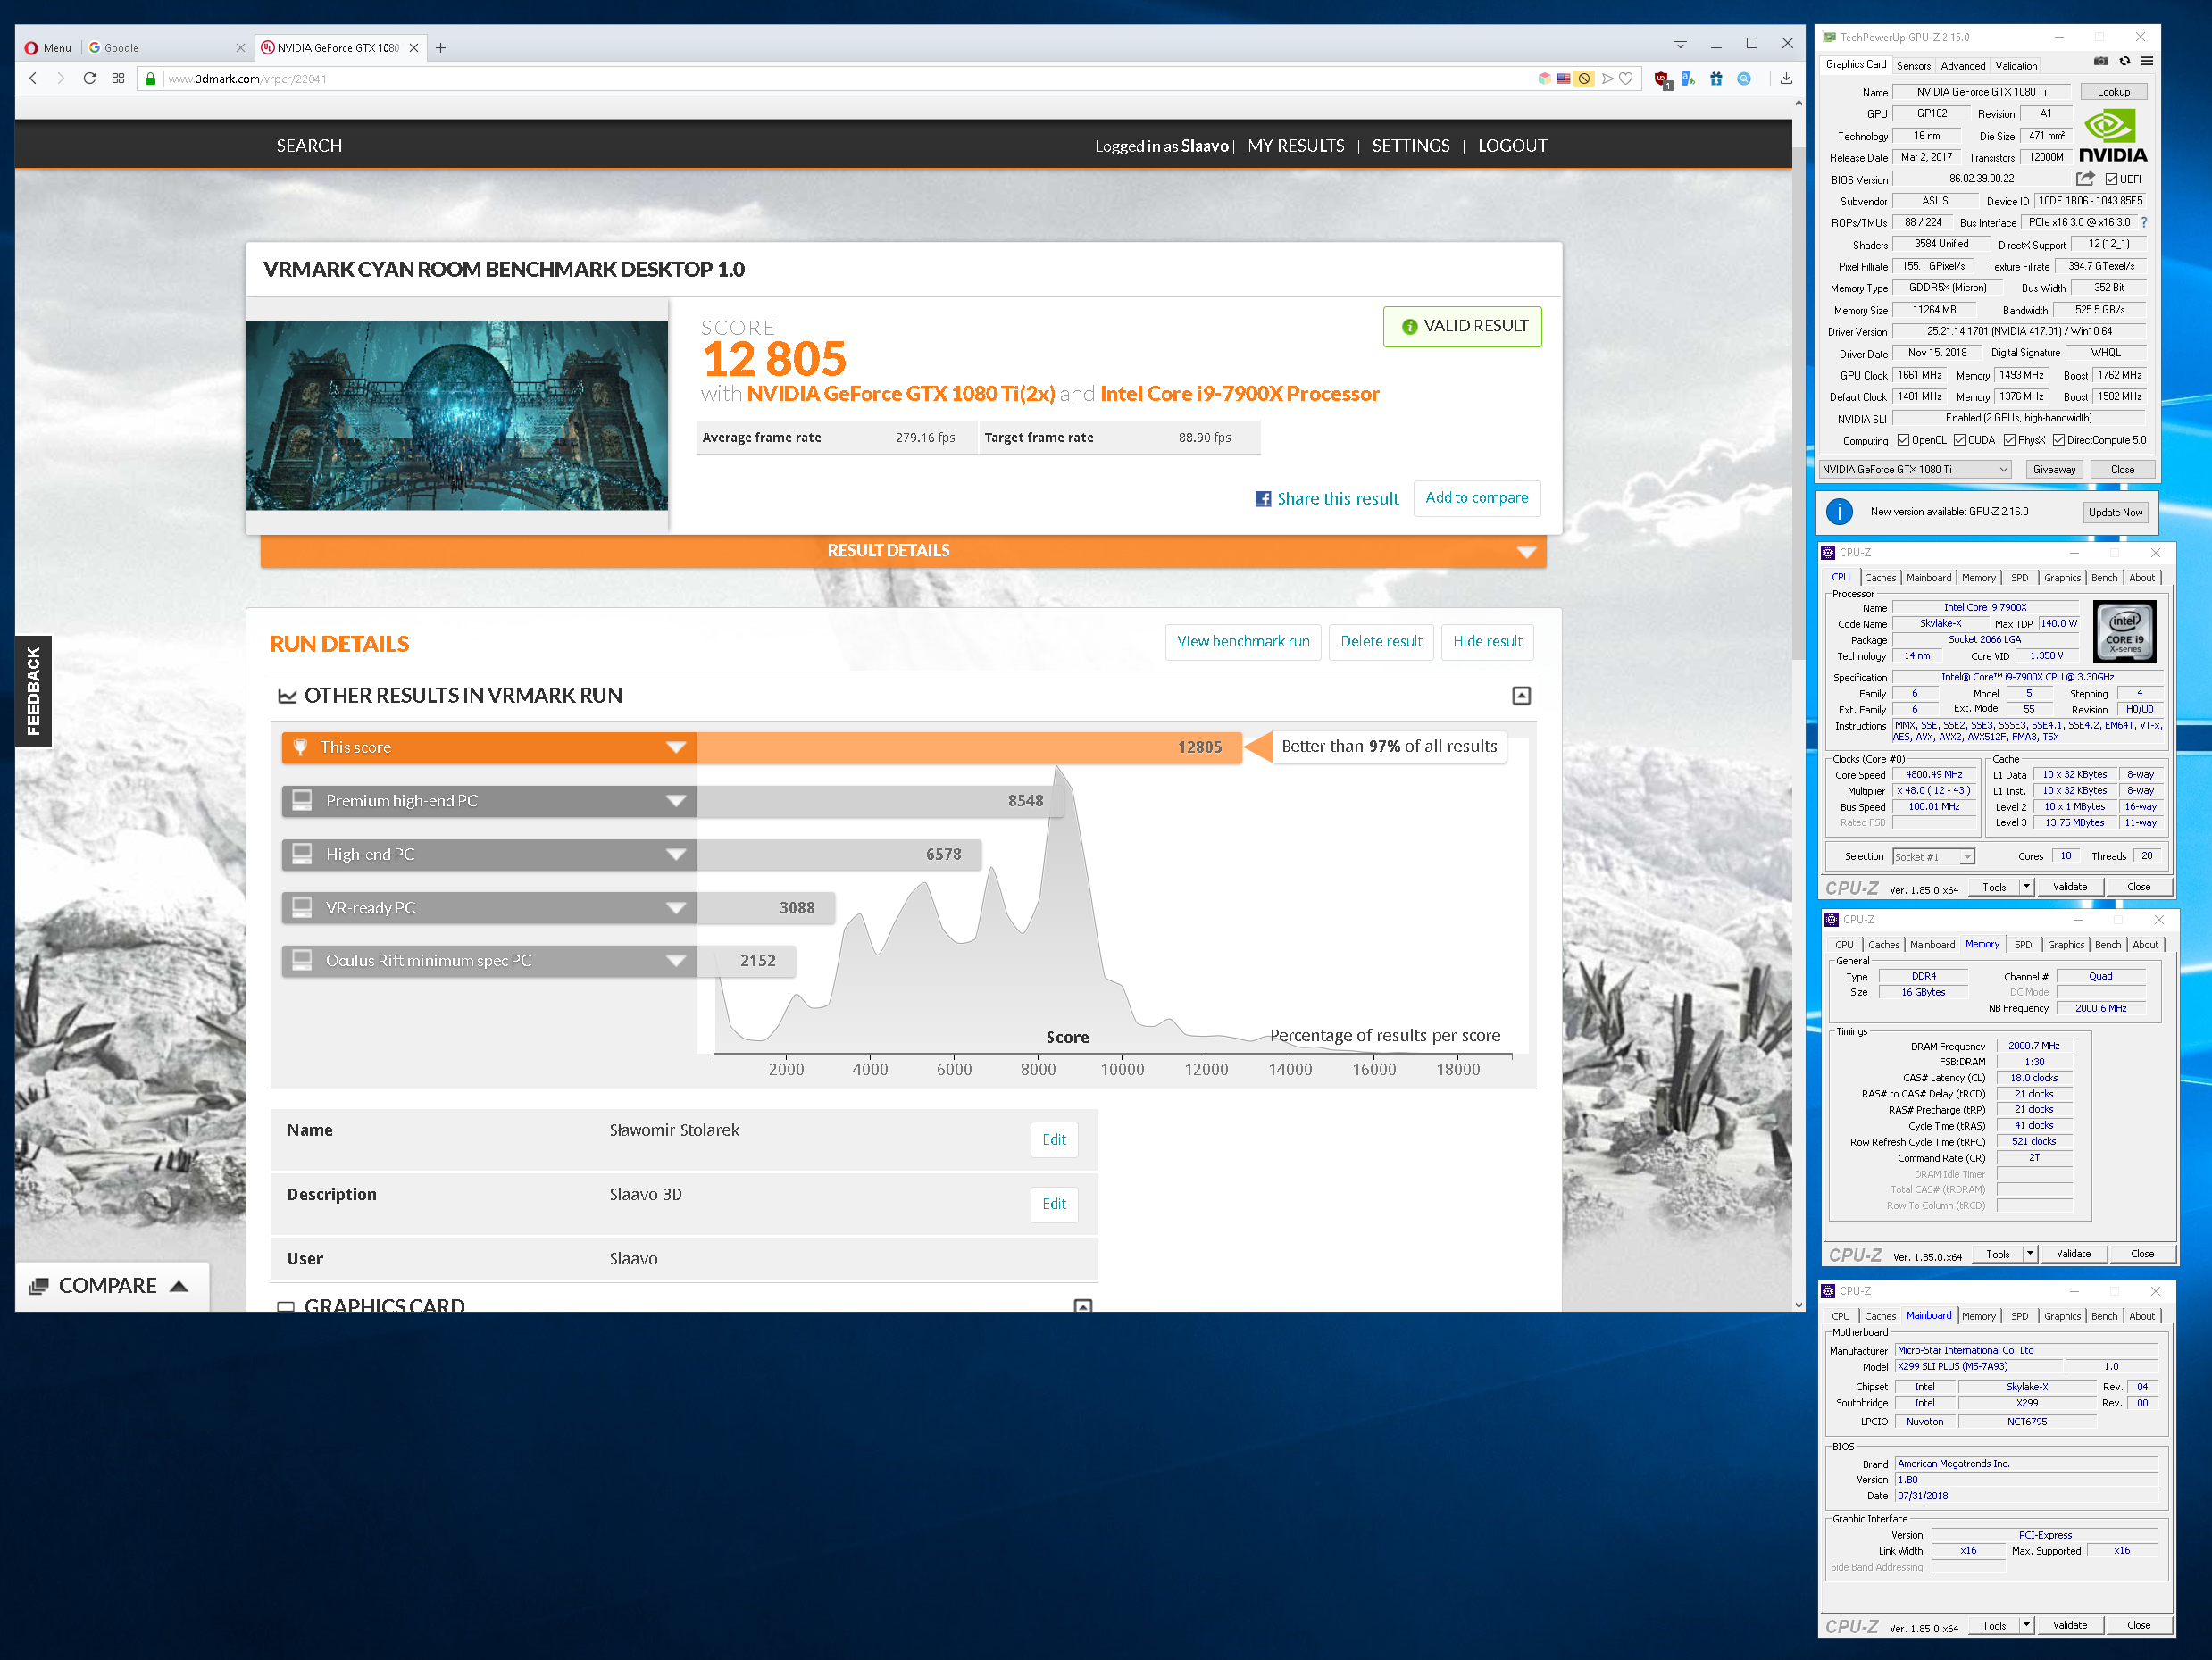Click the Bus Interface question mark in GPU-Z
2212x1660 pixels.
[2144, 223]
